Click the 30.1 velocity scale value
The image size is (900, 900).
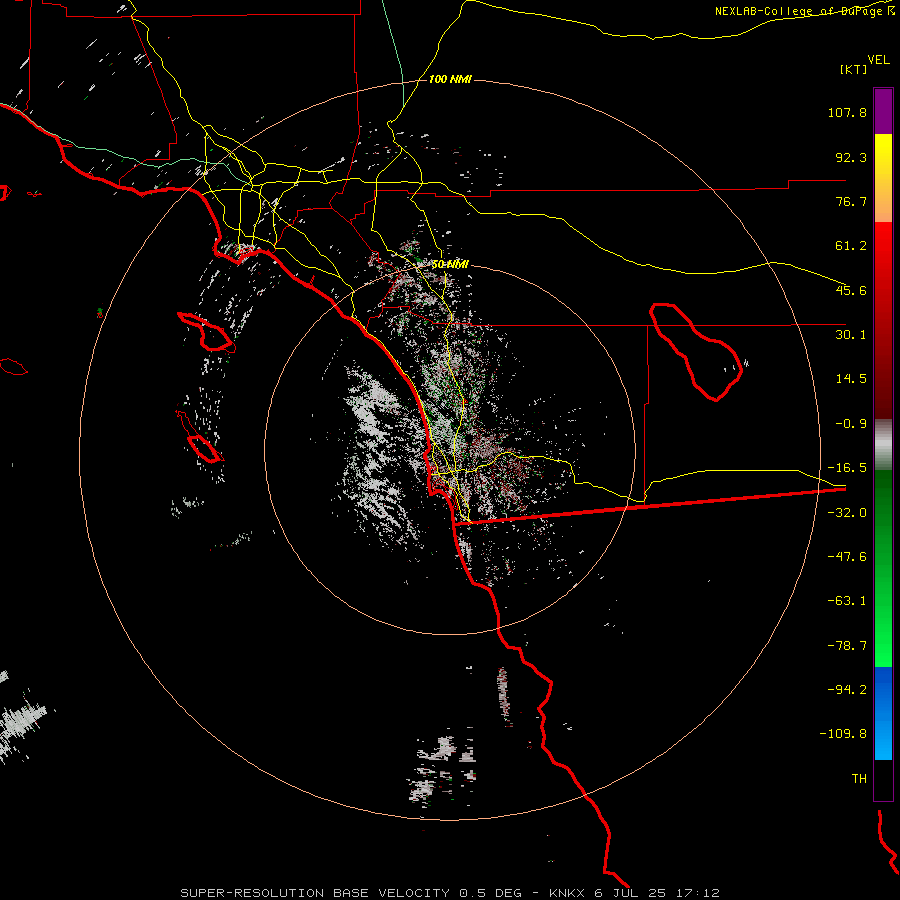851,335
